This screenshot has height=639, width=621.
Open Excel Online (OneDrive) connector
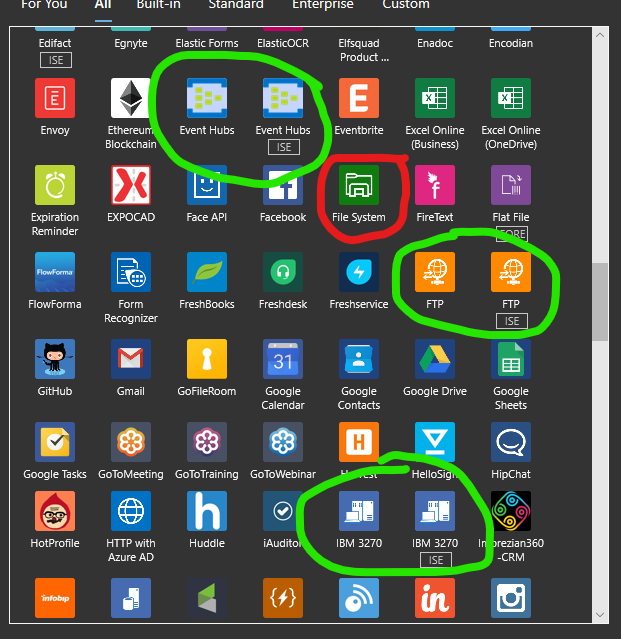pos(511,98)
